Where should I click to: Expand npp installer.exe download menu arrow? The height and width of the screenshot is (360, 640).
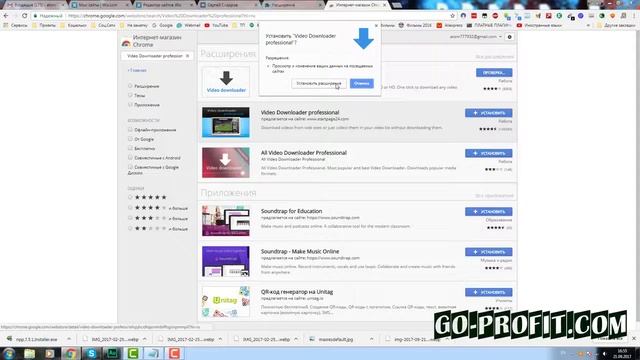coord(69,339)
